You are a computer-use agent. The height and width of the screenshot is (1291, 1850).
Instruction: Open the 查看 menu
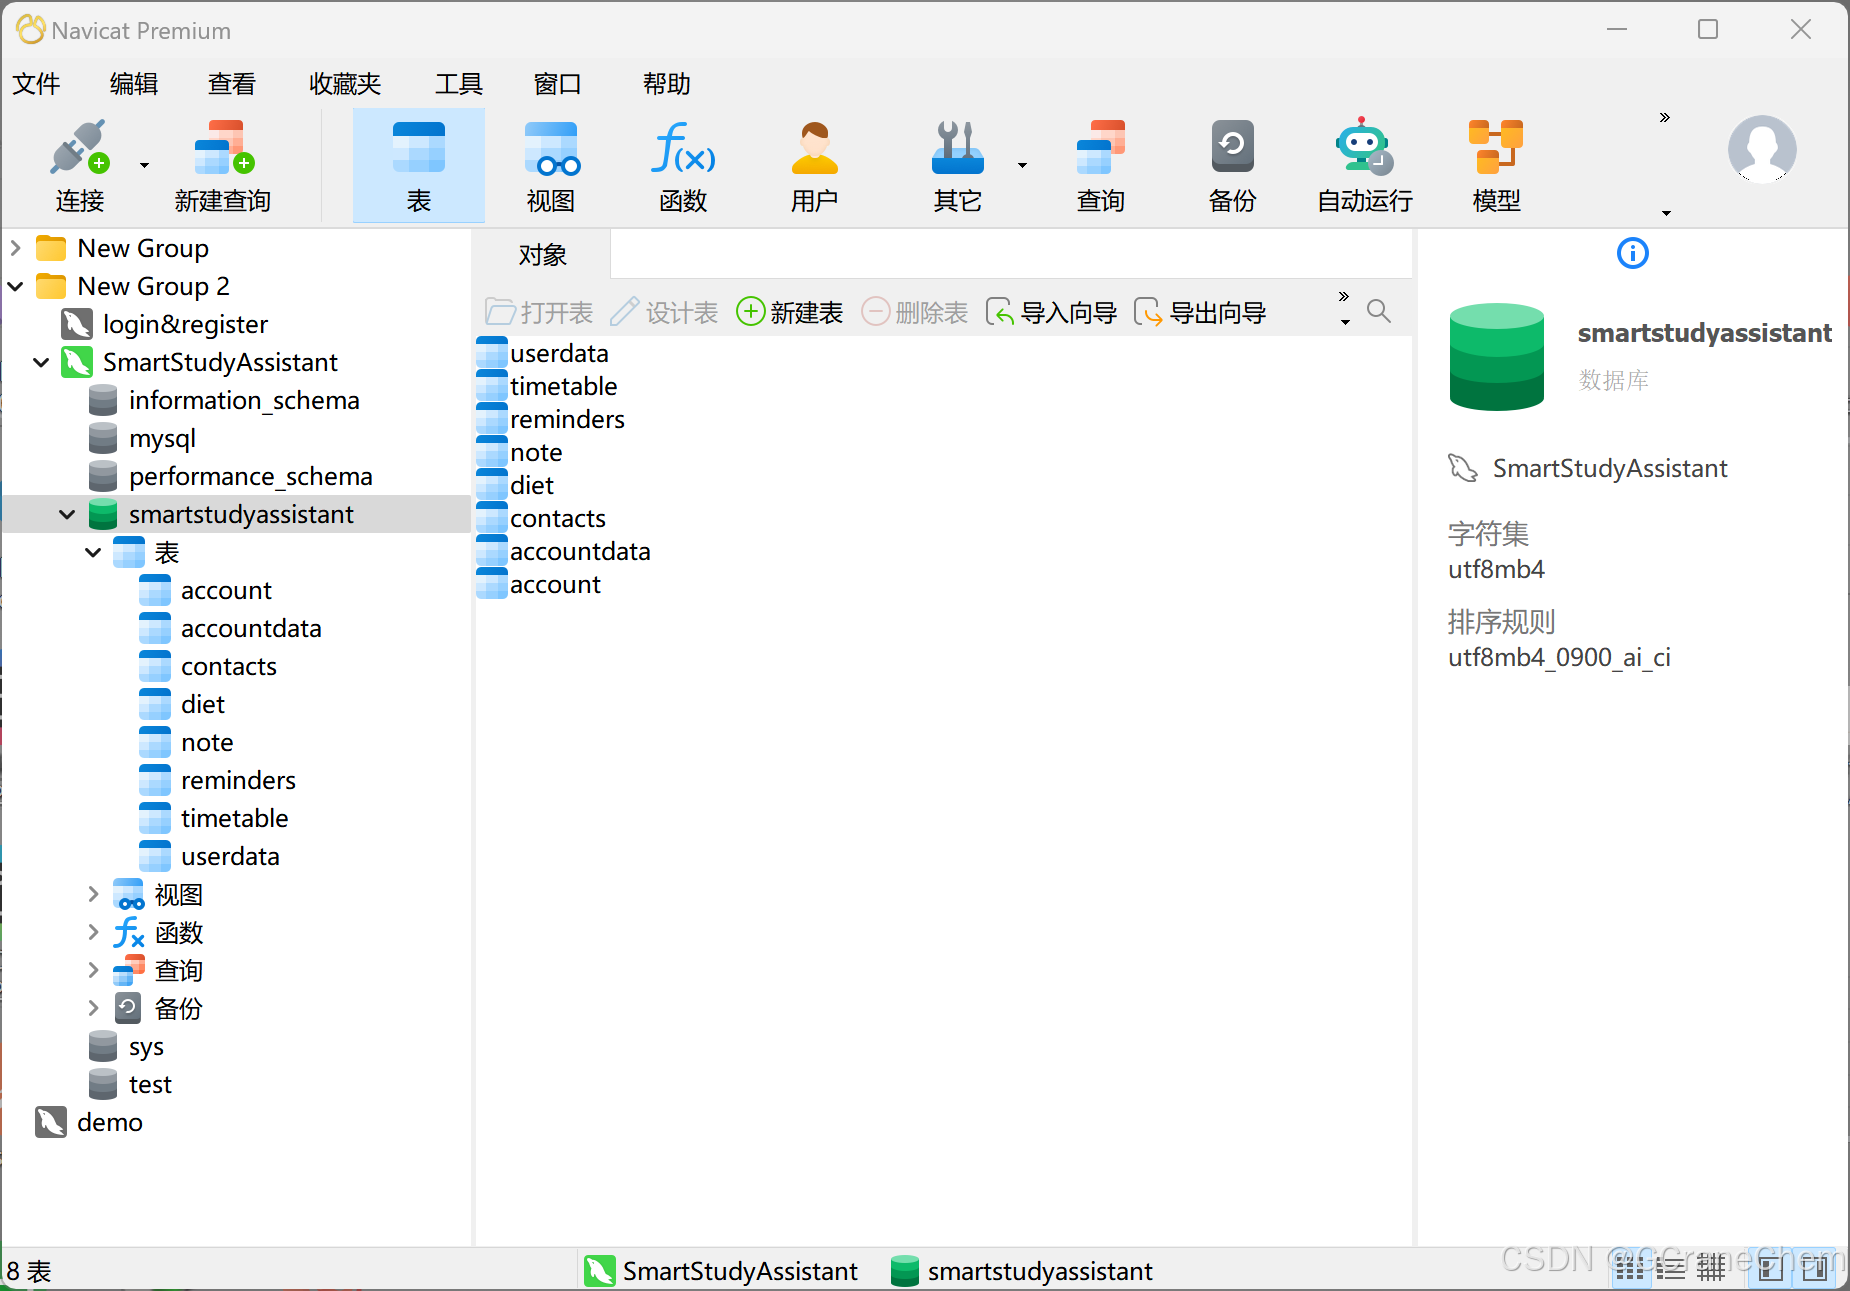coord(232,84)
